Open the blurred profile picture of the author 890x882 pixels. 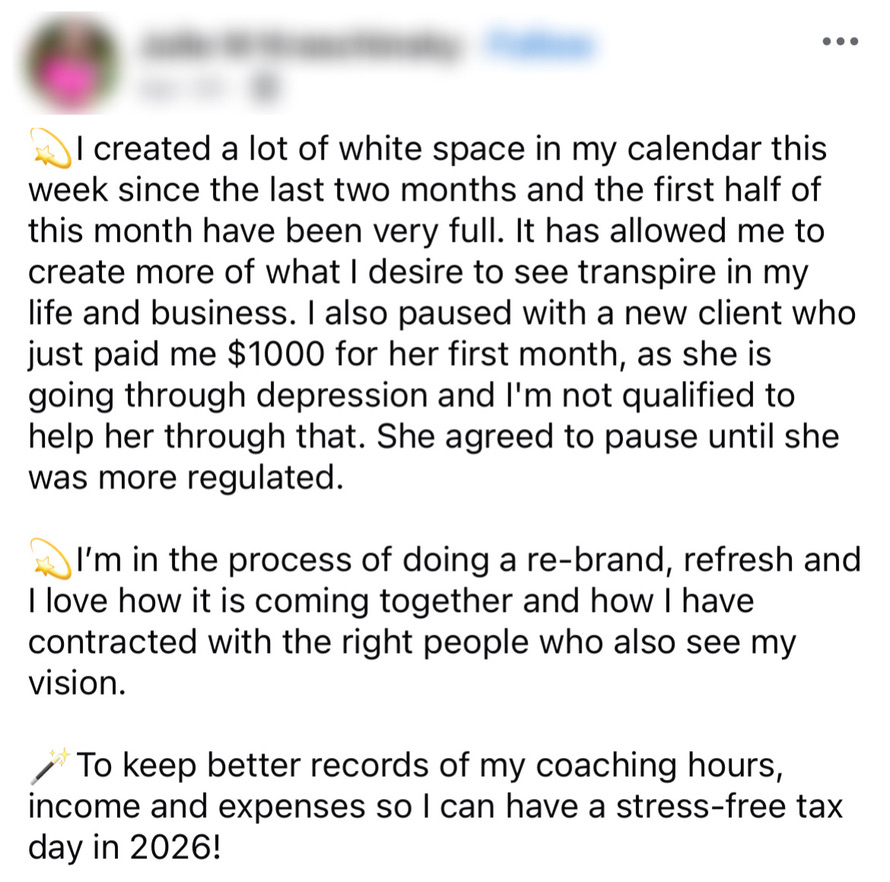click(x=70, y=64)
